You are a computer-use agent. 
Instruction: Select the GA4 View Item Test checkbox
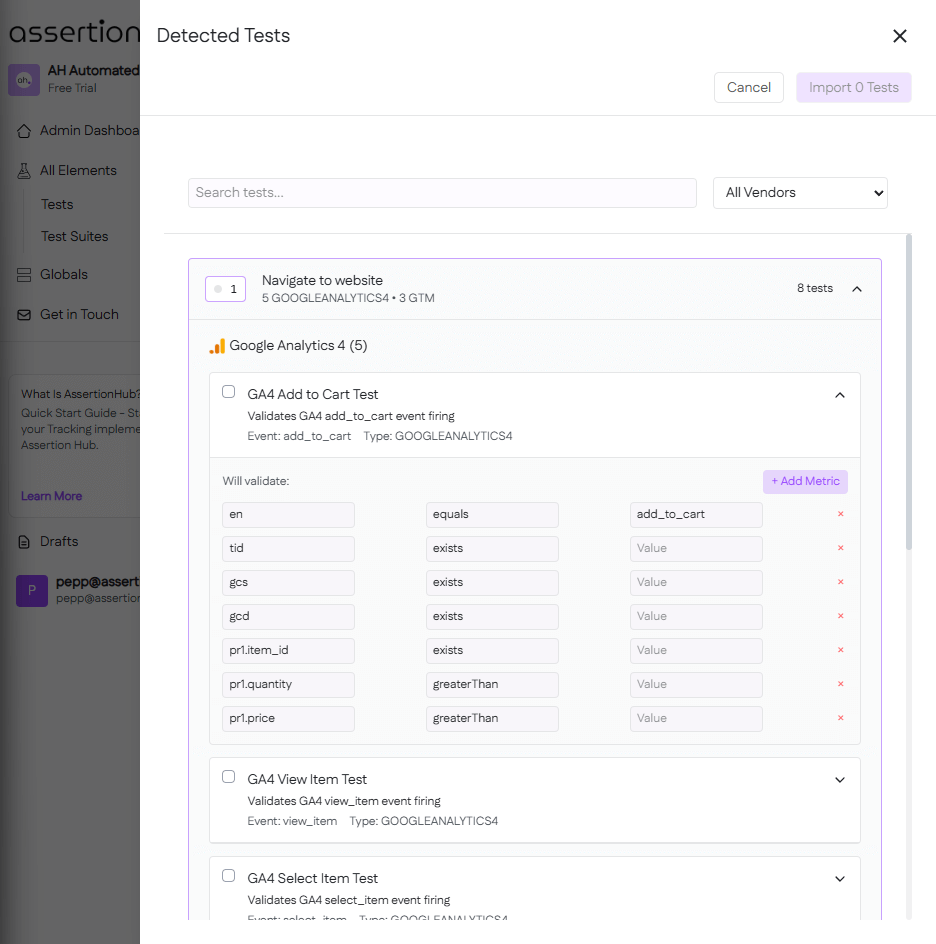[229, 777]
